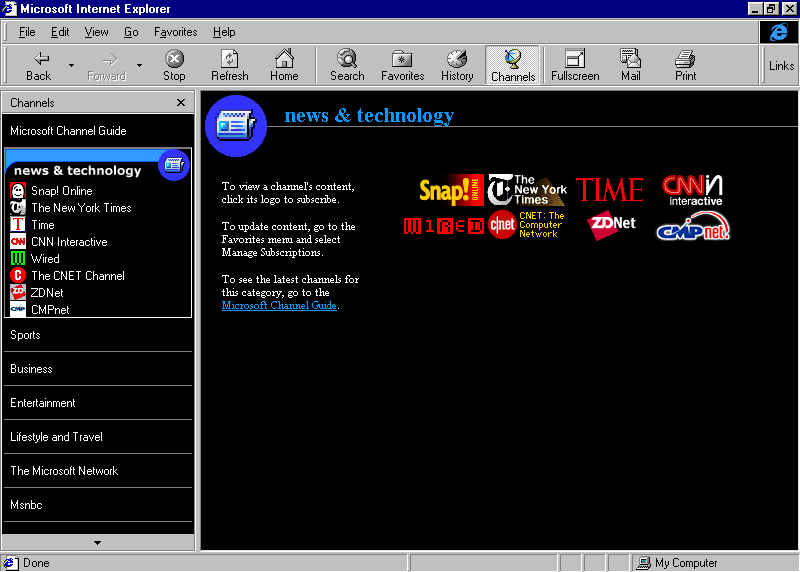Open the Edit menu
This screenshot has width=800, height=572.
(60, 32)
